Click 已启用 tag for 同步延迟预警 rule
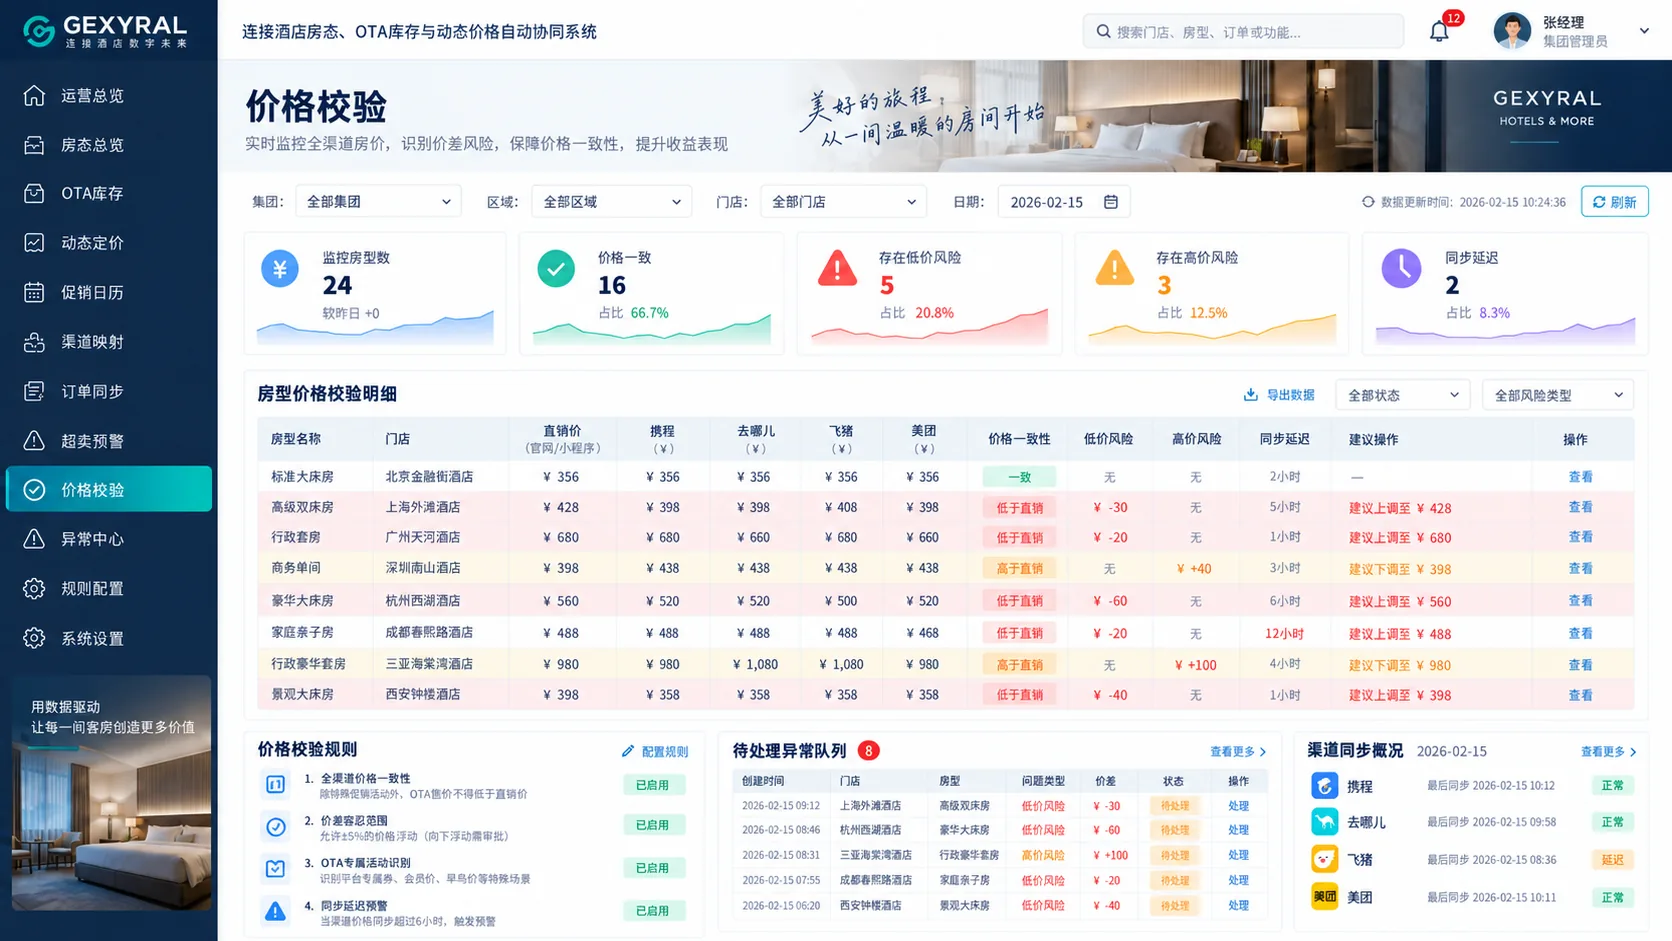Screen dimensions: 1672x941 [652, 911]
